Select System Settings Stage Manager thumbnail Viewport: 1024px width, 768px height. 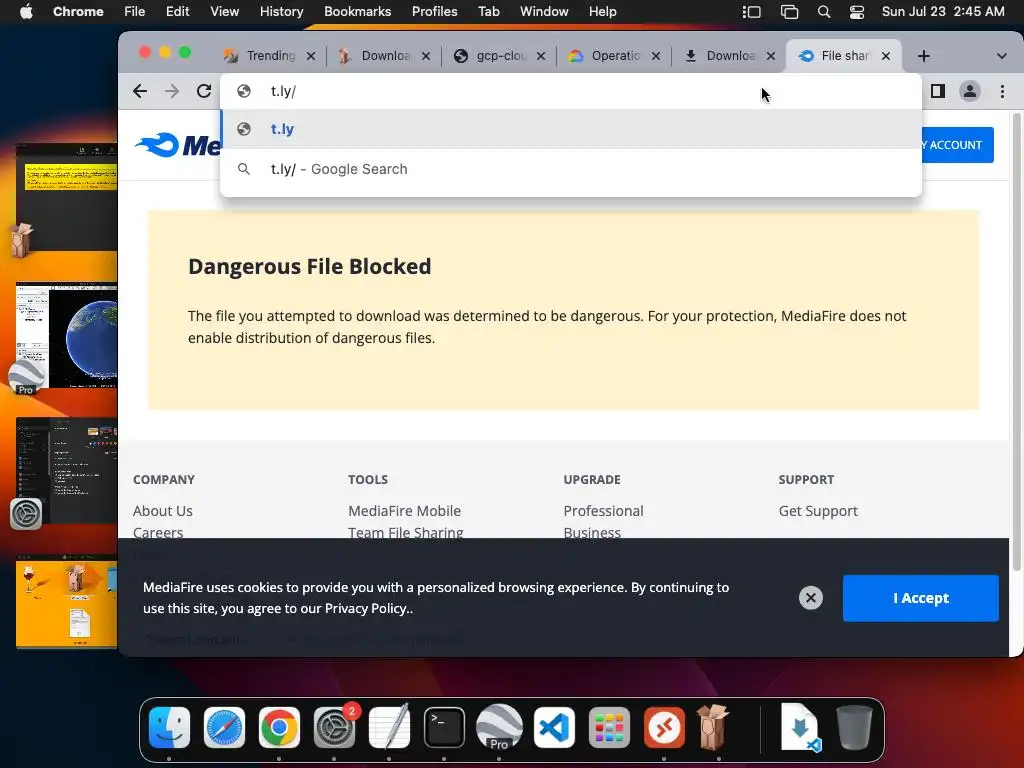[66, 470]
